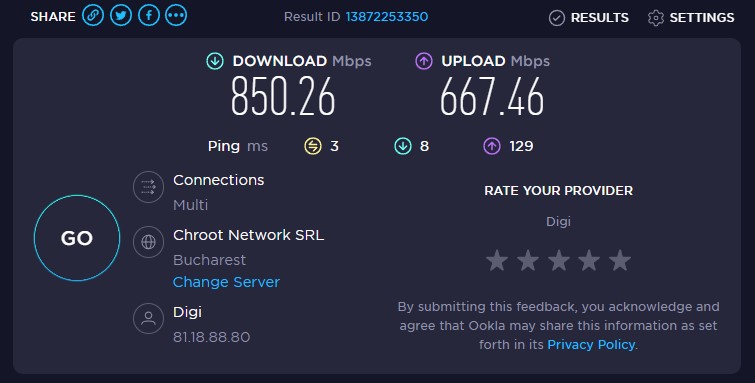Copy the share link icon
The width and height of the screenshot is (755, 383).
tap(93, 16)
